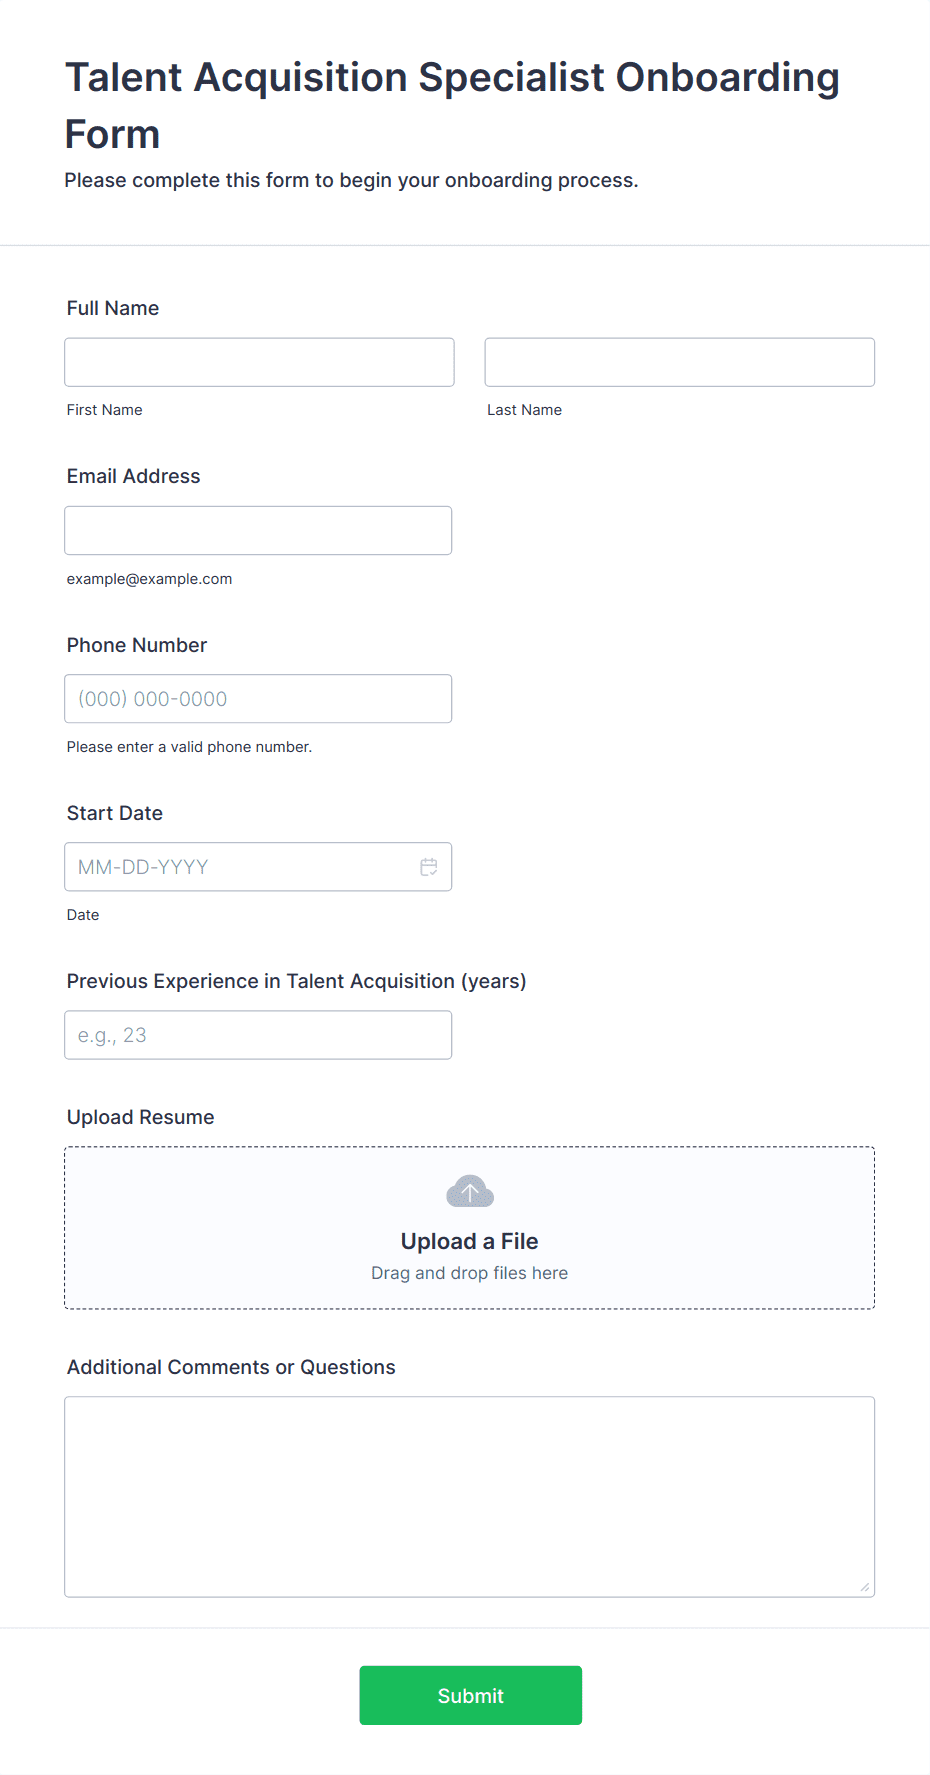The image size is (930, 1775).
Task: Click the Phone Number label
Action: [x=137, y=645]
